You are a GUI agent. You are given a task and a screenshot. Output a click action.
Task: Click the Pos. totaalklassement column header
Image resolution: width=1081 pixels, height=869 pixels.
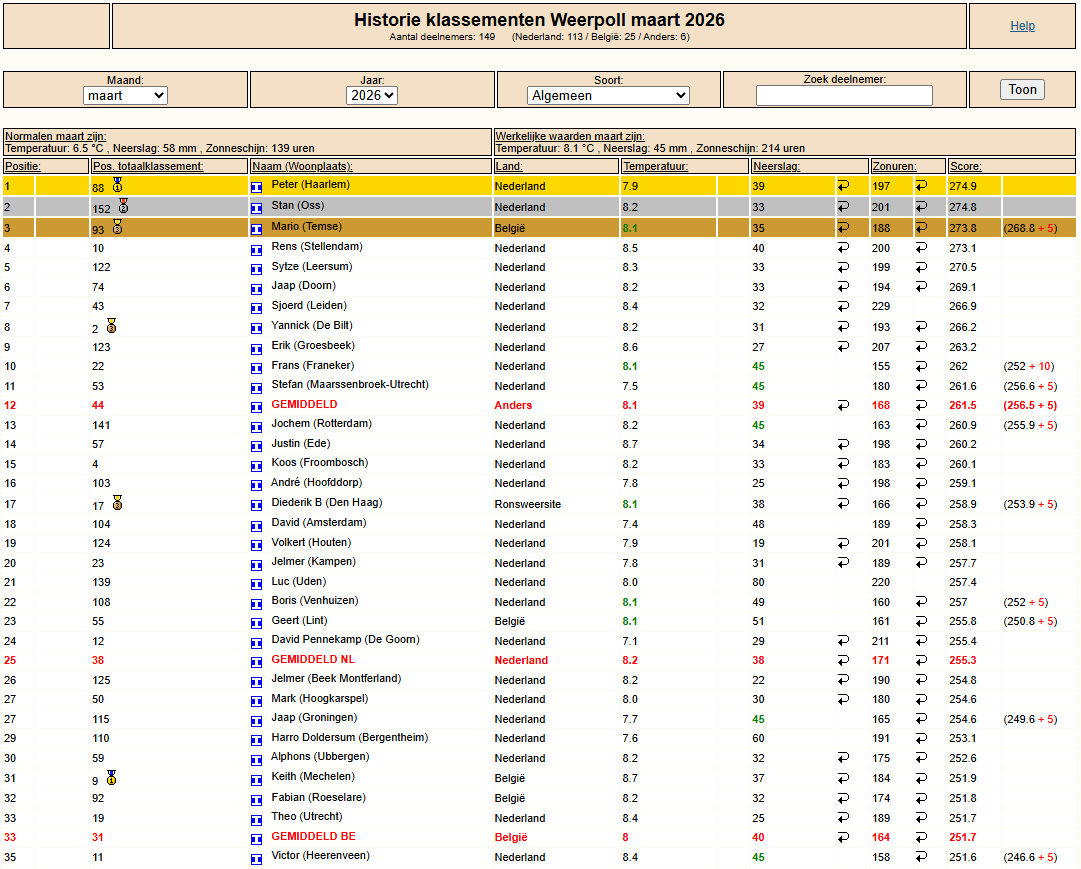(148, 166)
